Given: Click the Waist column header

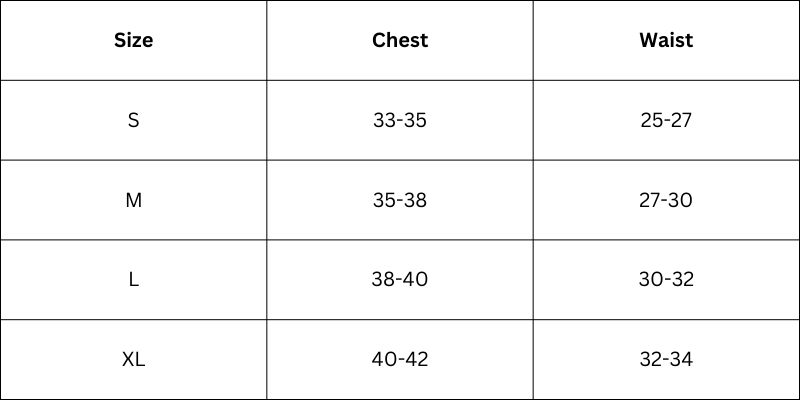Looking at the screenshot, I should point(666,41).
